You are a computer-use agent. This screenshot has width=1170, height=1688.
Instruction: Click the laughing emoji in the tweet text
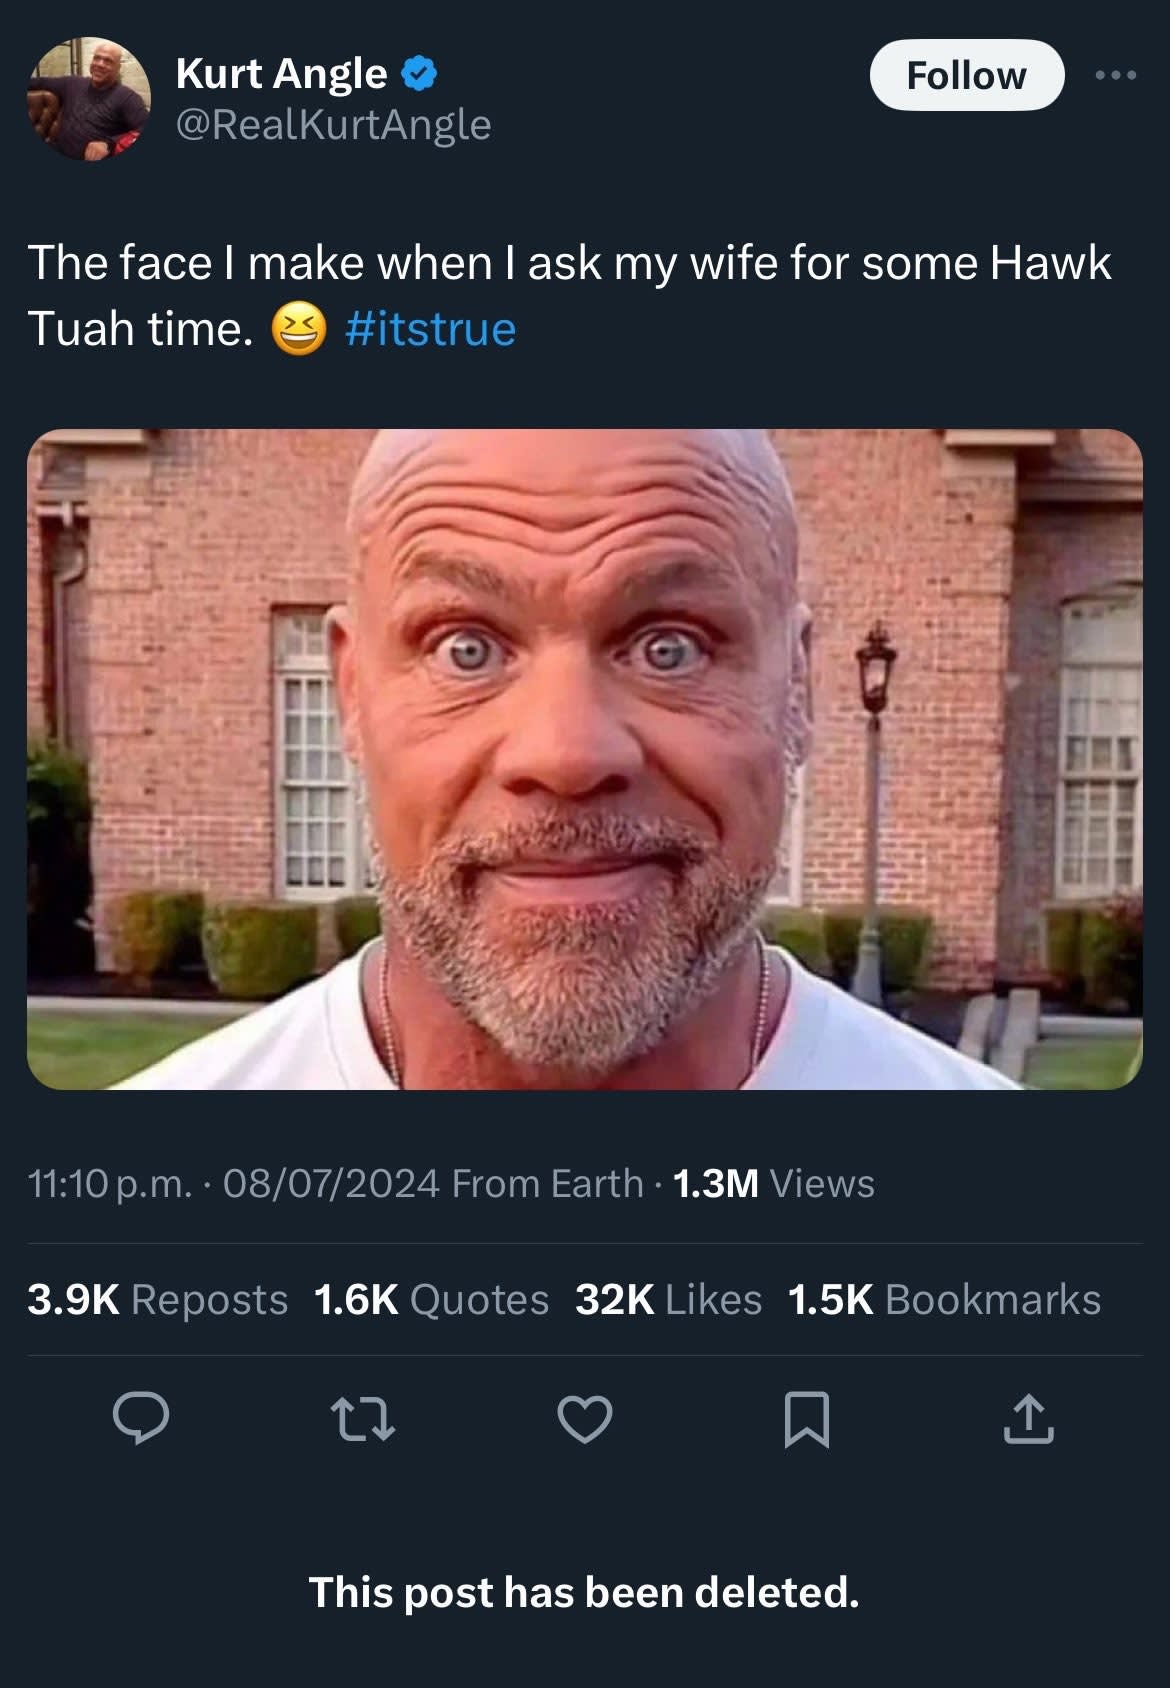coord(301,327)
